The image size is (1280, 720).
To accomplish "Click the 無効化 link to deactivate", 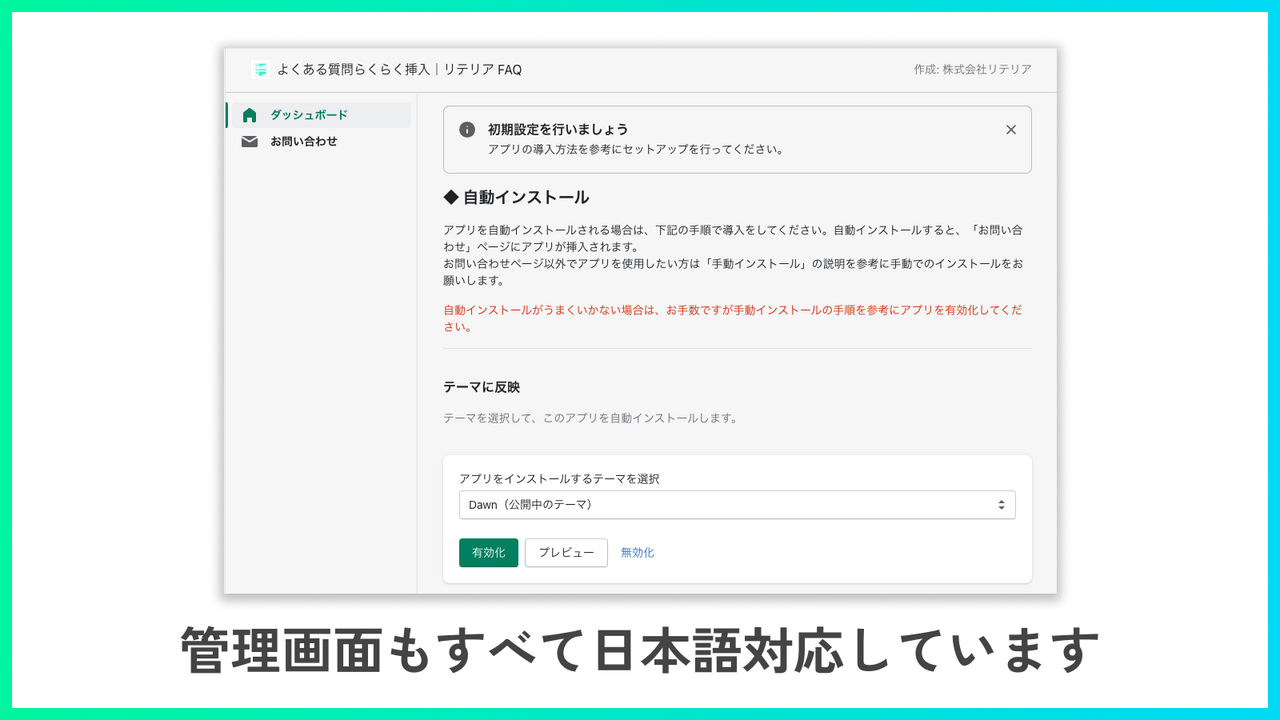I will 637,552.
